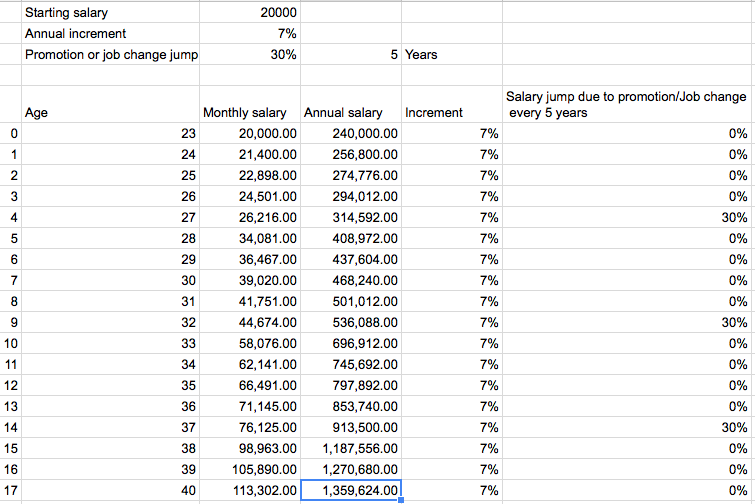Select annual salary 536,088.00
The width and height of the screenshot is (755, 504).
351,322
